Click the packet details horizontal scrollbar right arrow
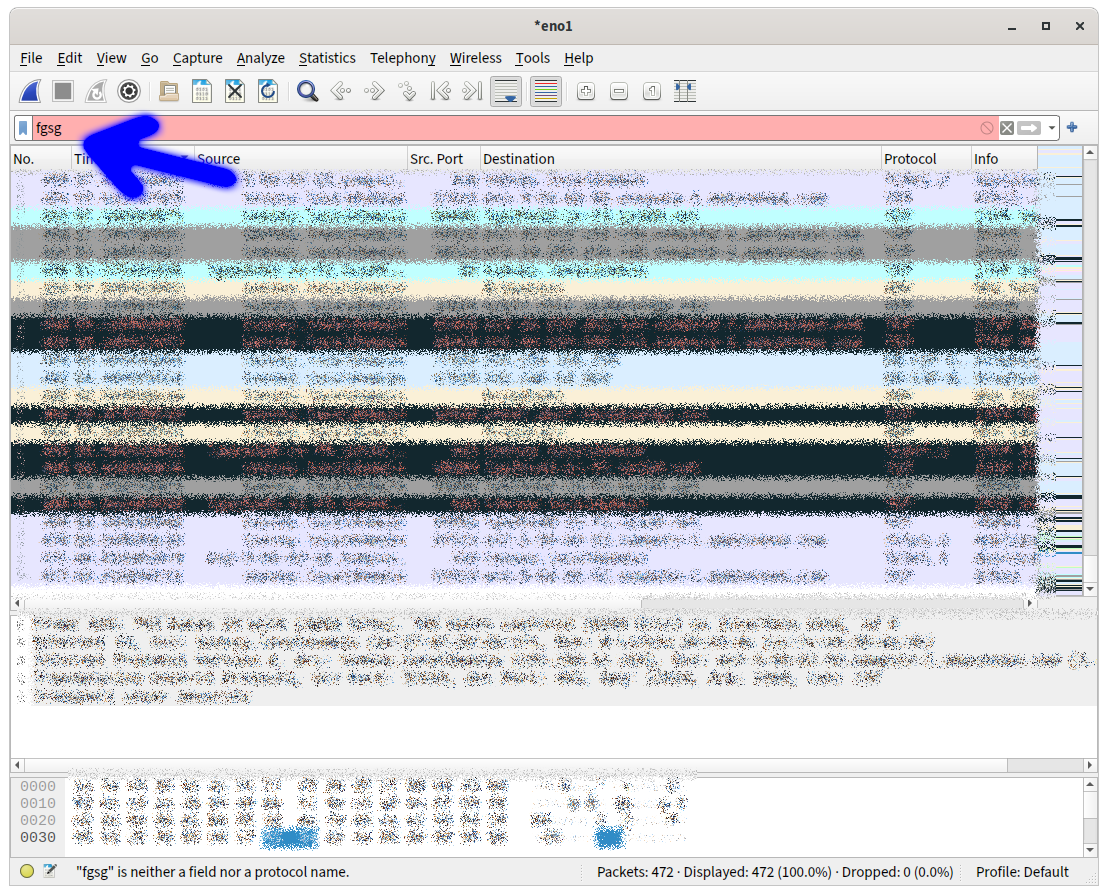Image resolution: width=1108 pixels, height=895 pixels. pyautogui.click(x=1090, y=765)
